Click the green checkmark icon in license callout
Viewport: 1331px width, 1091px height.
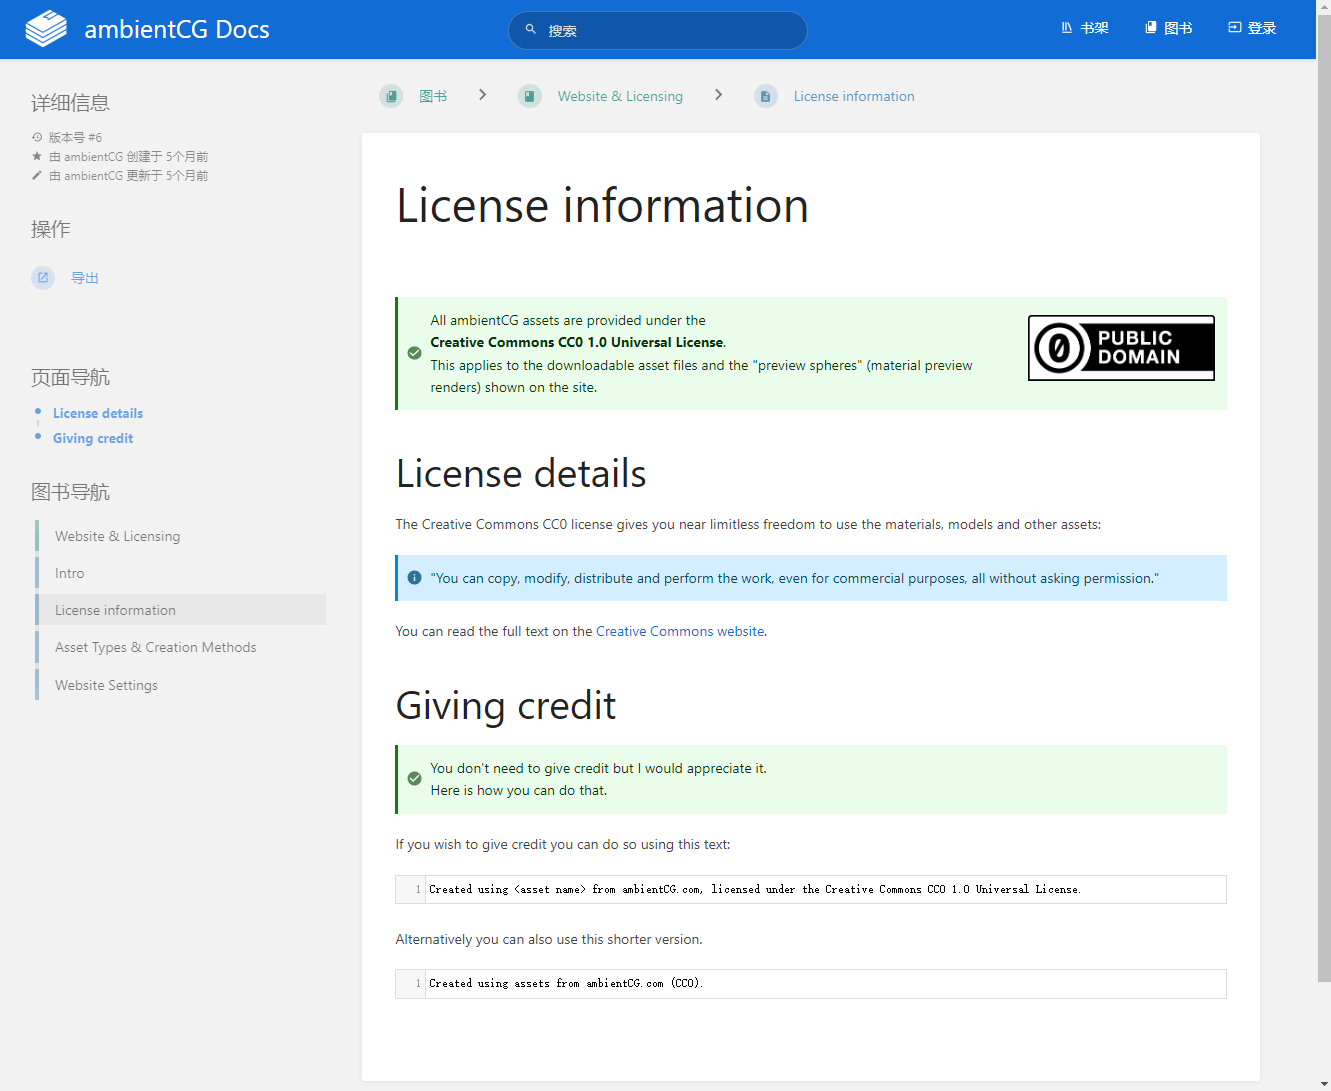pos(414,353)
